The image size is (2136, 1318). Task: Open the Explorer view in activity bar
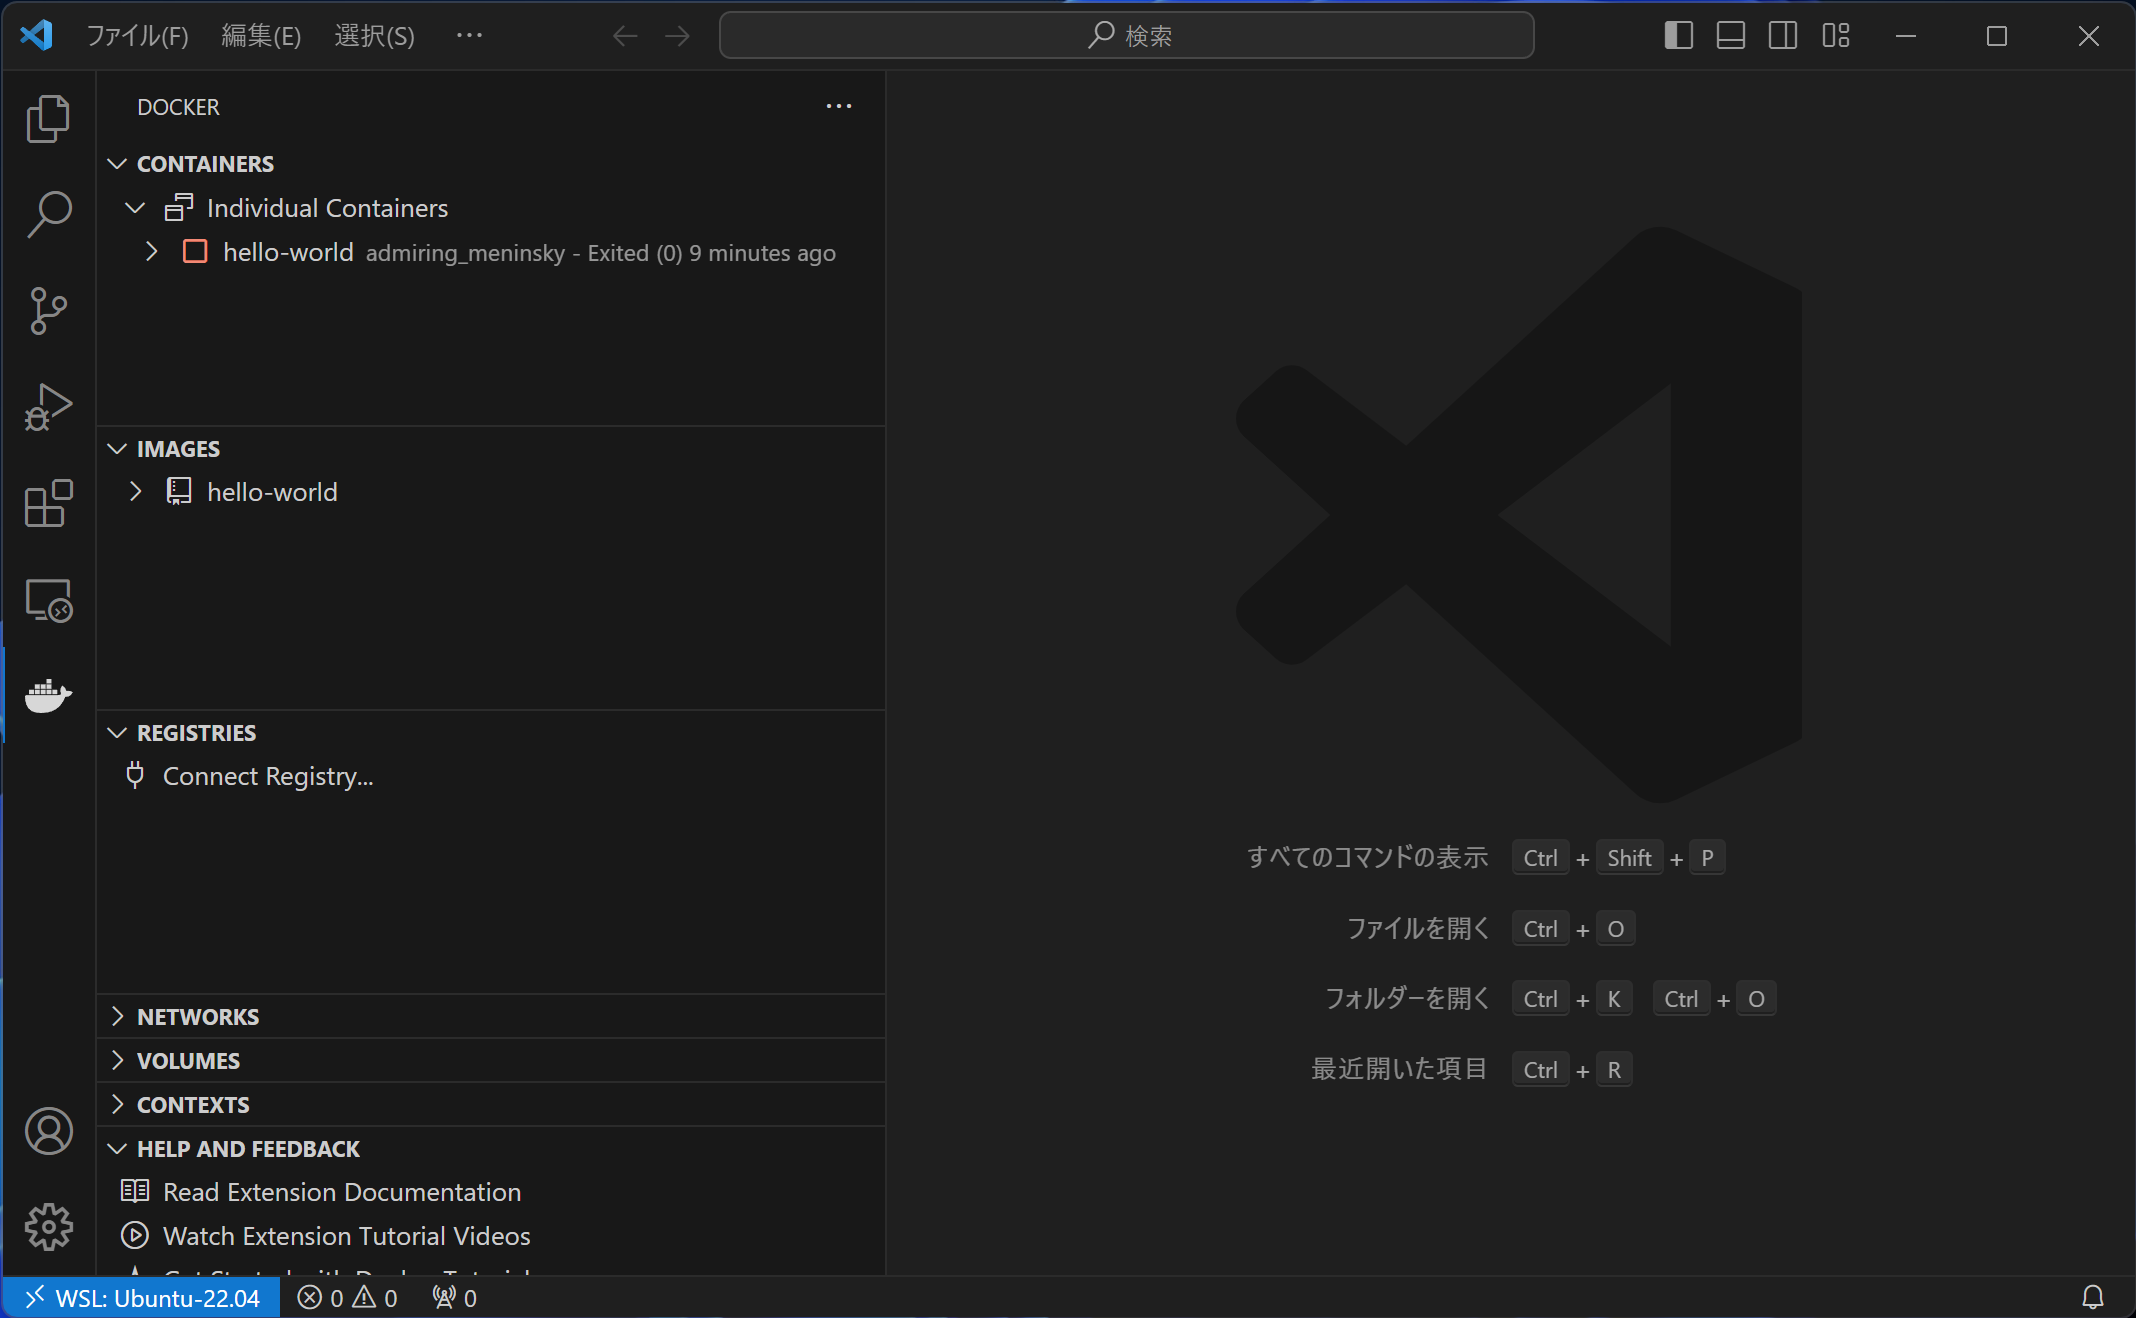coord(47,118)
